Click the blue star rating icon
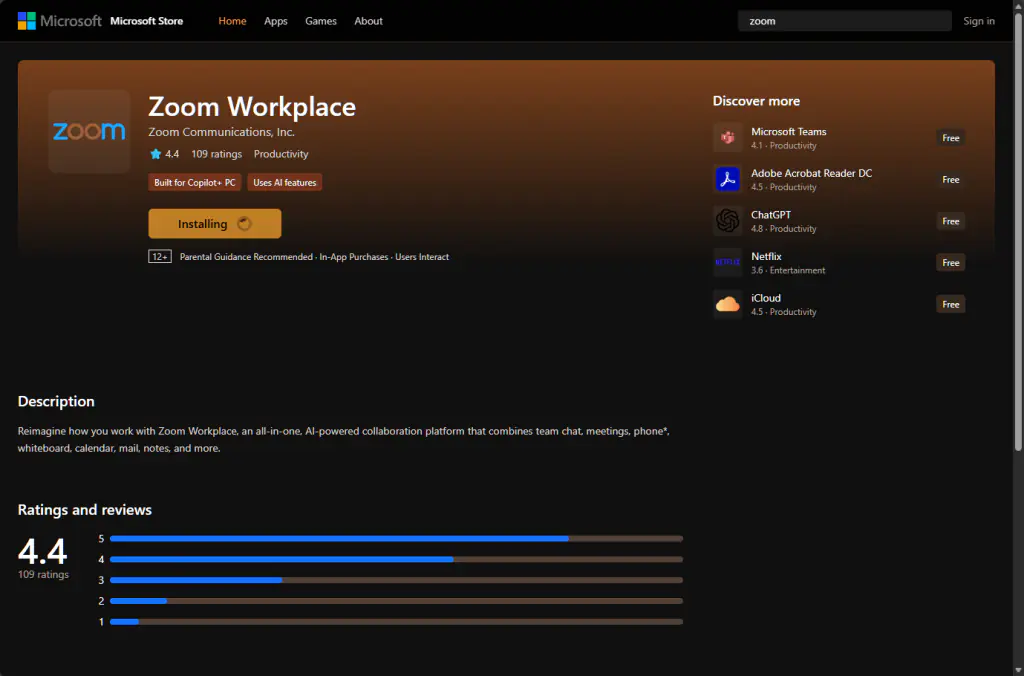This screenshot has width=1024, height=676. pos(155,154)
